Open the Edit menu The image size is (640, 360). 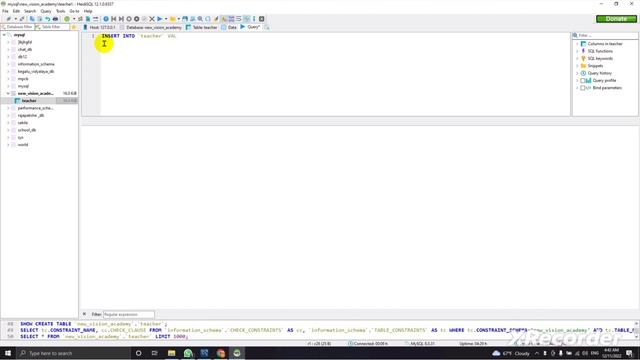(16, 11)
